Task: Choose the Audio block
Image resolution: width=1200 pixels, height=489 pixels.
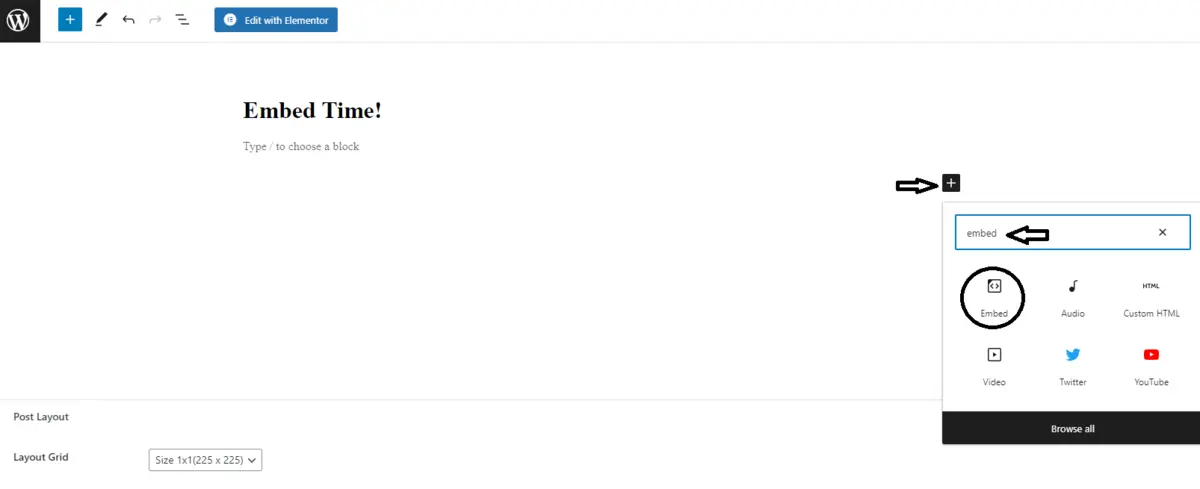Action: coord(1073,298)
